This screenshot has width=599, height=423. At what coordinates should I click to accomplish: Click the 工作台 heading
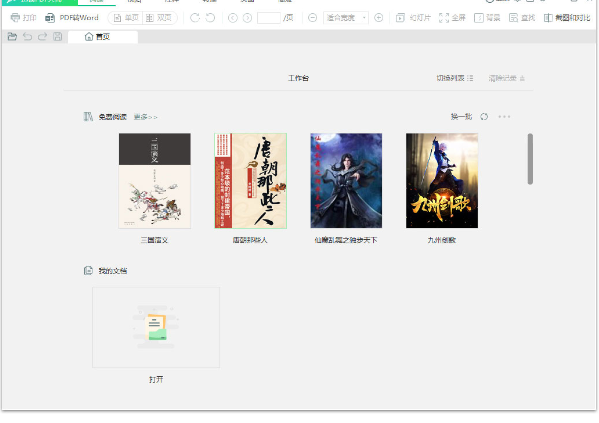298,78
